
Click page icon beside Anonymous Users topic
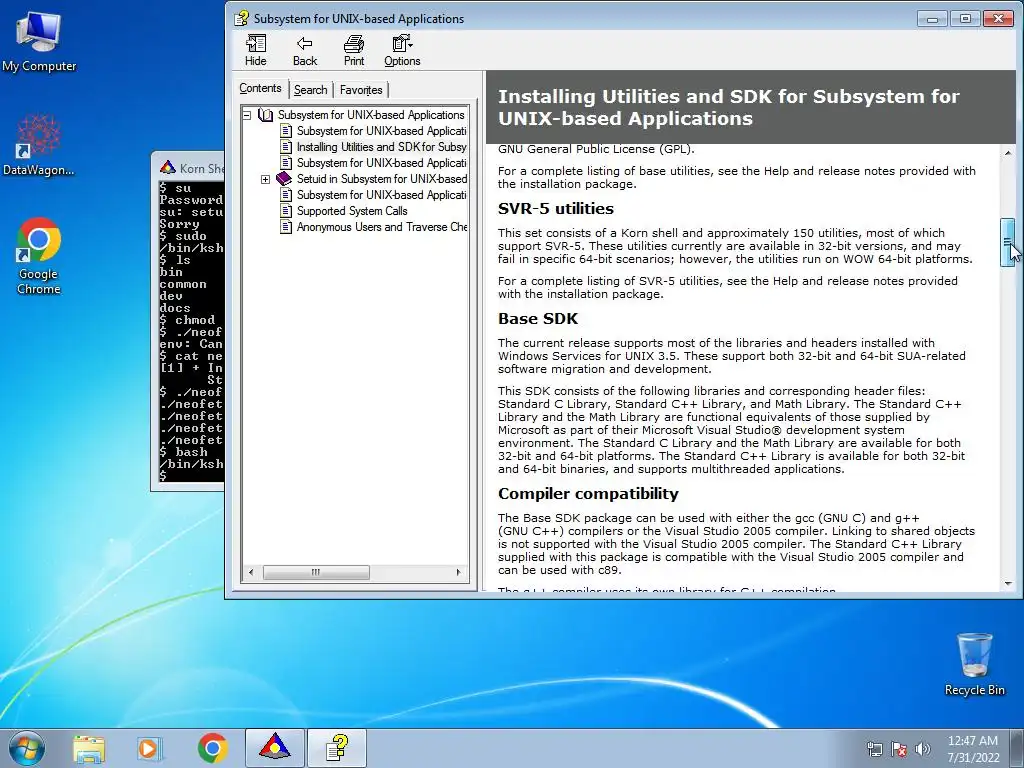[x=285, y=227]
